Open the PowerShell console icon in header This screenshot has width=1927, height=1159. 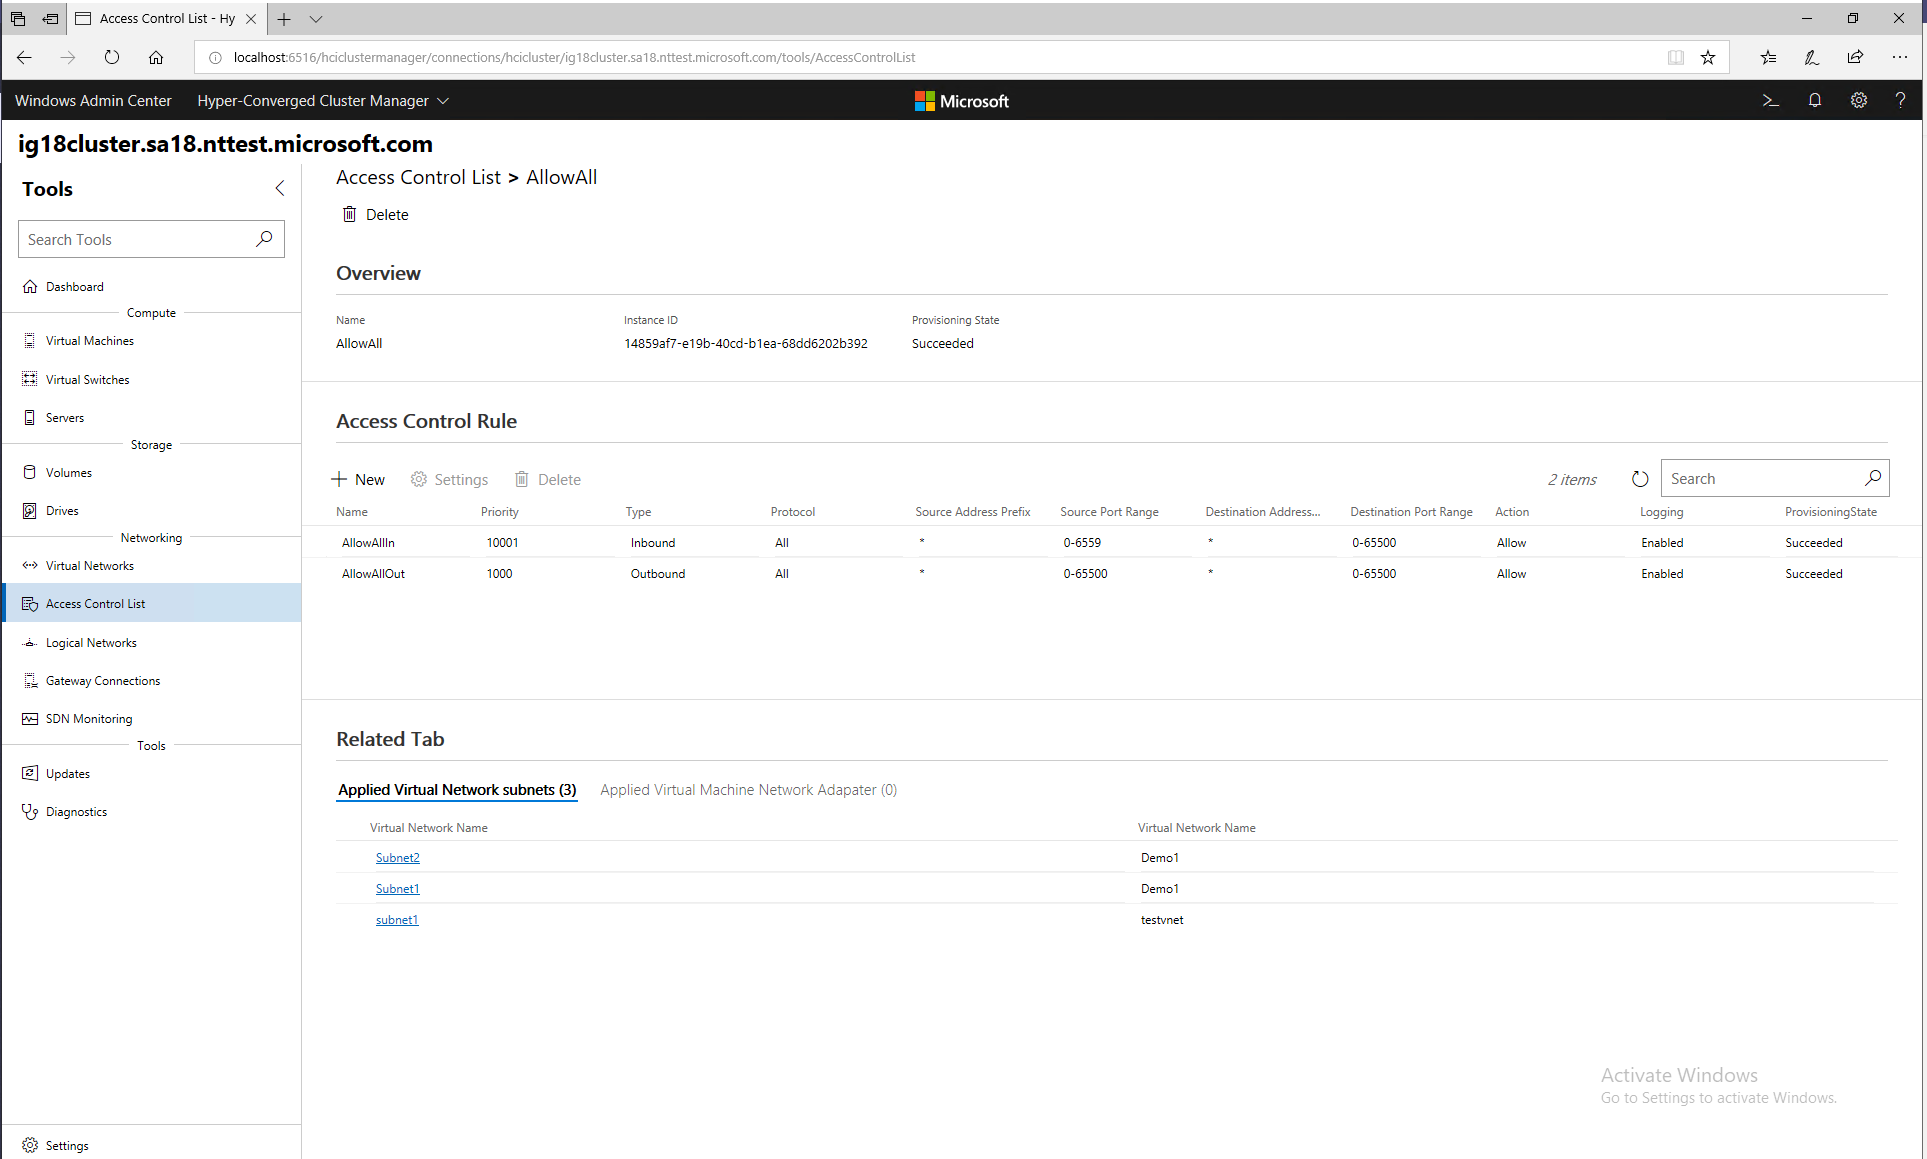[1770, 100]
